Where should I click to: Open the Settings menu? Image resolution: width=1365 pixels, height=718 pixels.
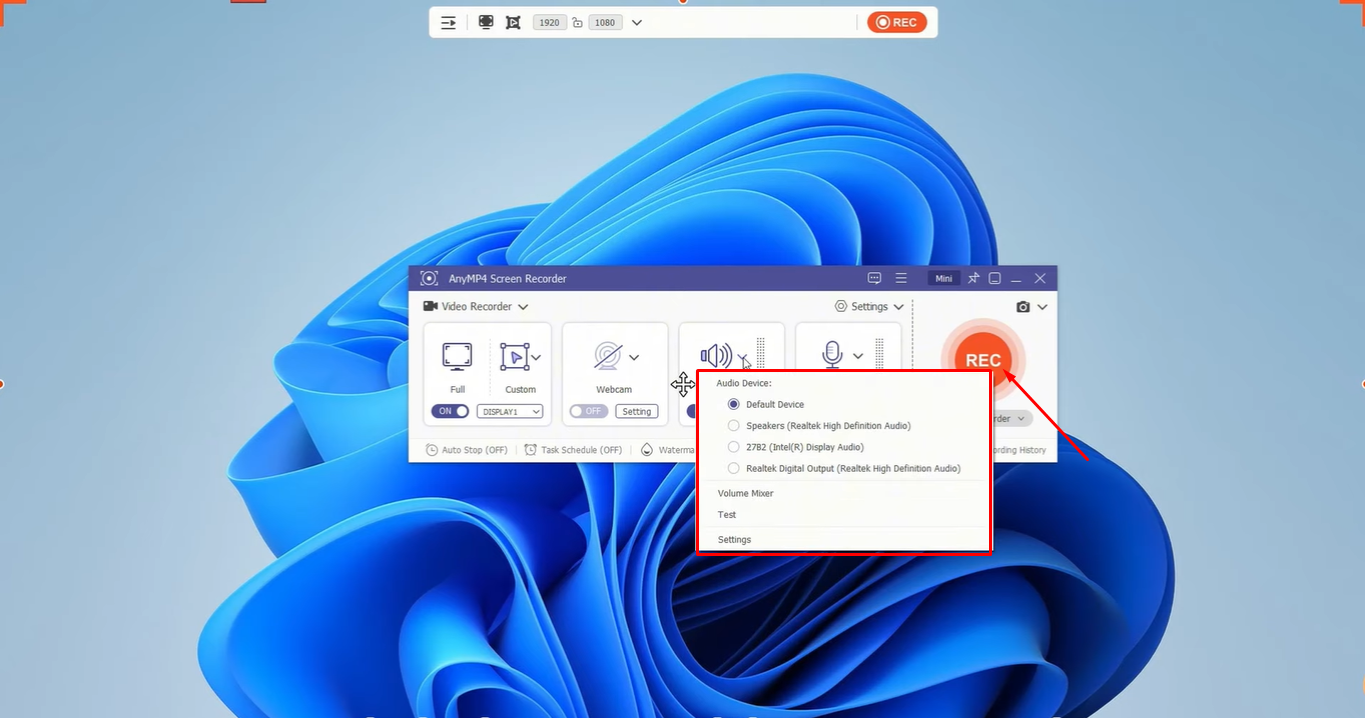866,306
